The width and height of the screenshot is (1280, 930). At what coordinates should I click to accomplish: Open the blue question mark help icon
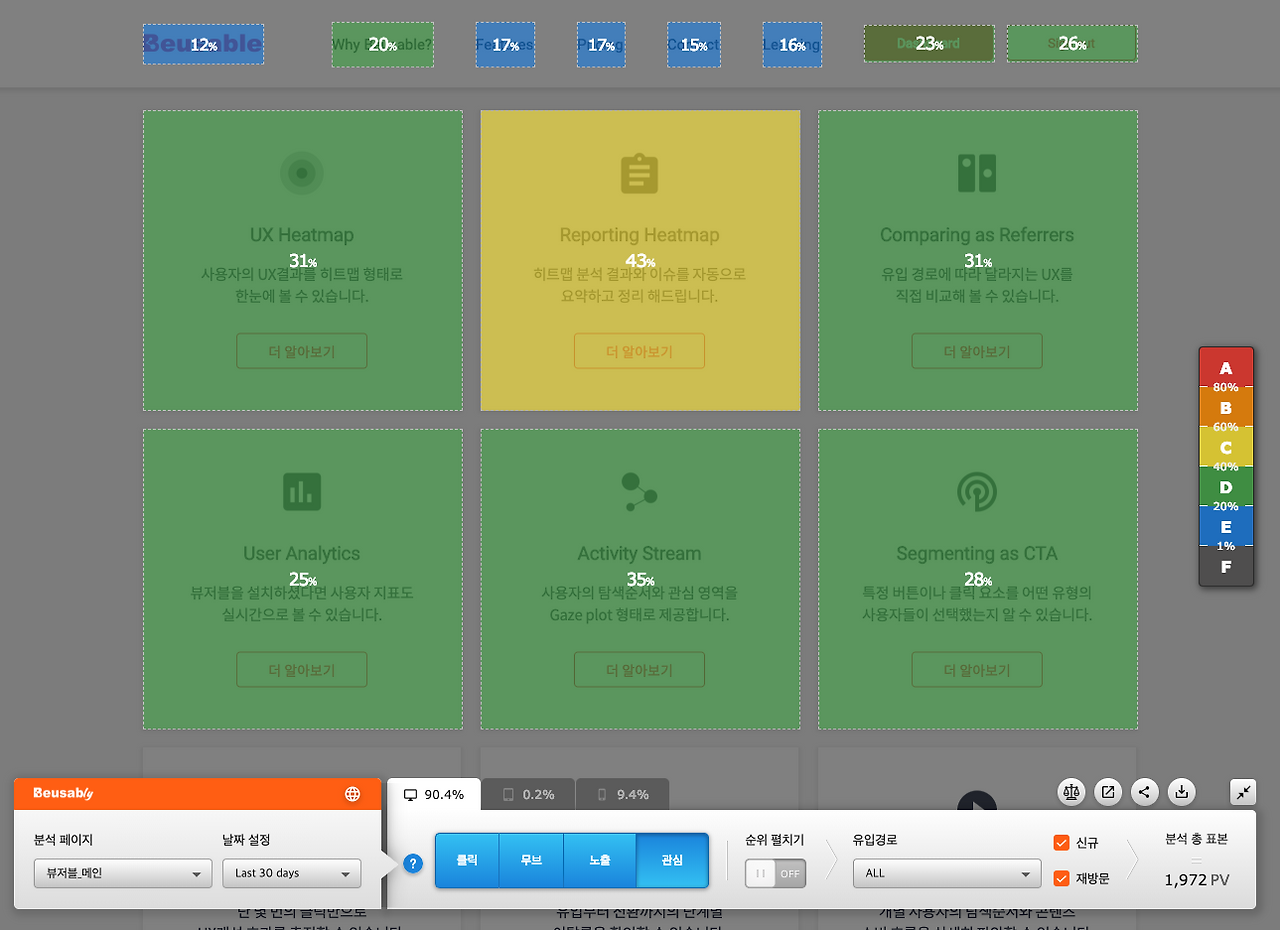[x=413, y=863]
